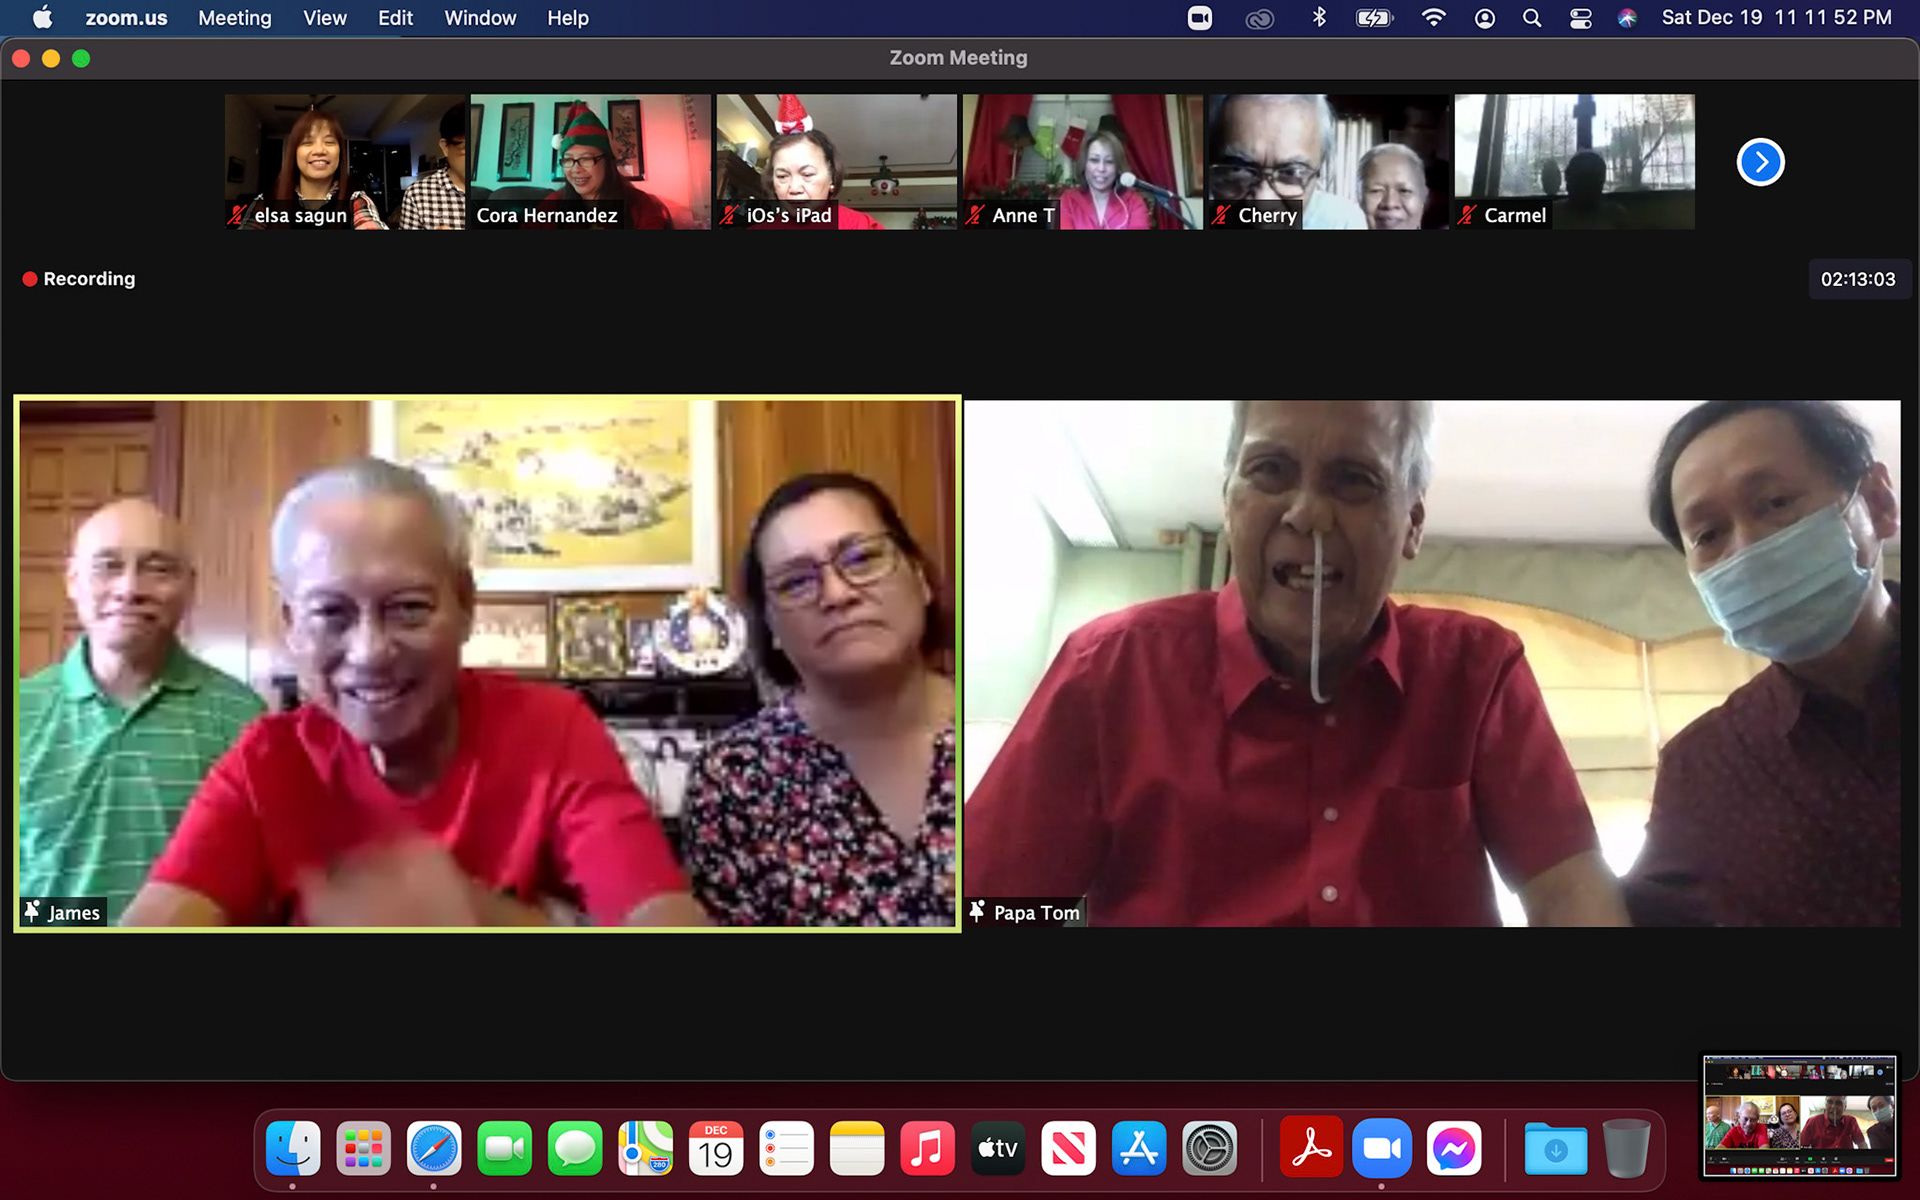The image size is (1920, 1200).
Task: Click the Wi-Fi status icon
Action: (x=1433, y=18)
